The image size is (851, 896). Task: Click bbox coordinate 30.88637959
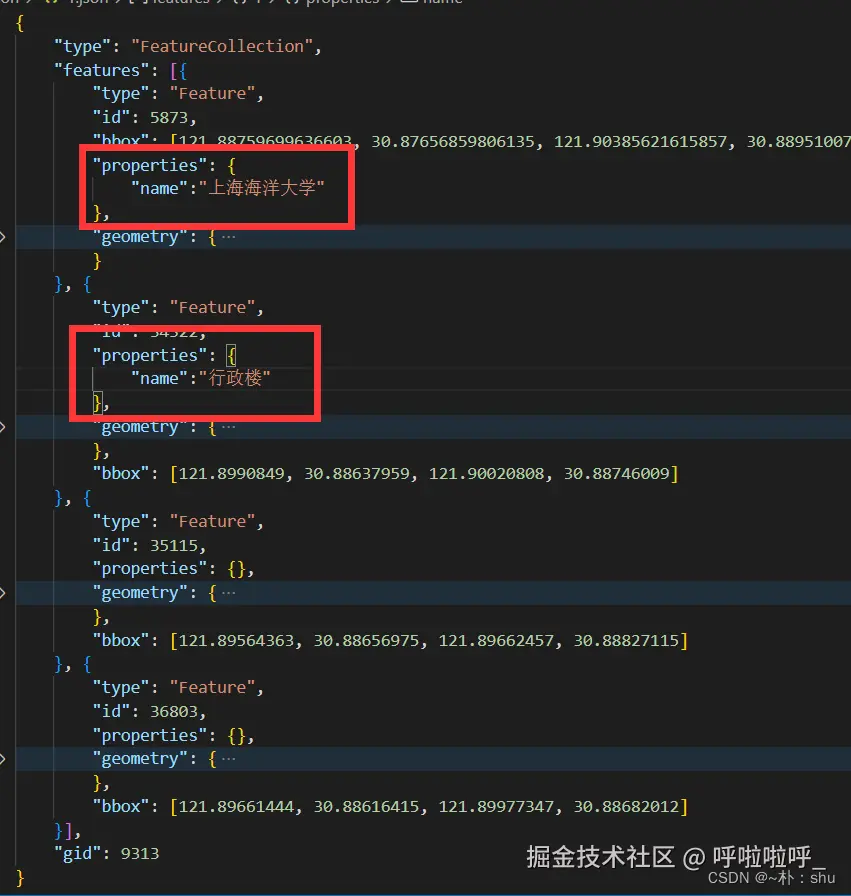click(357, 474)
